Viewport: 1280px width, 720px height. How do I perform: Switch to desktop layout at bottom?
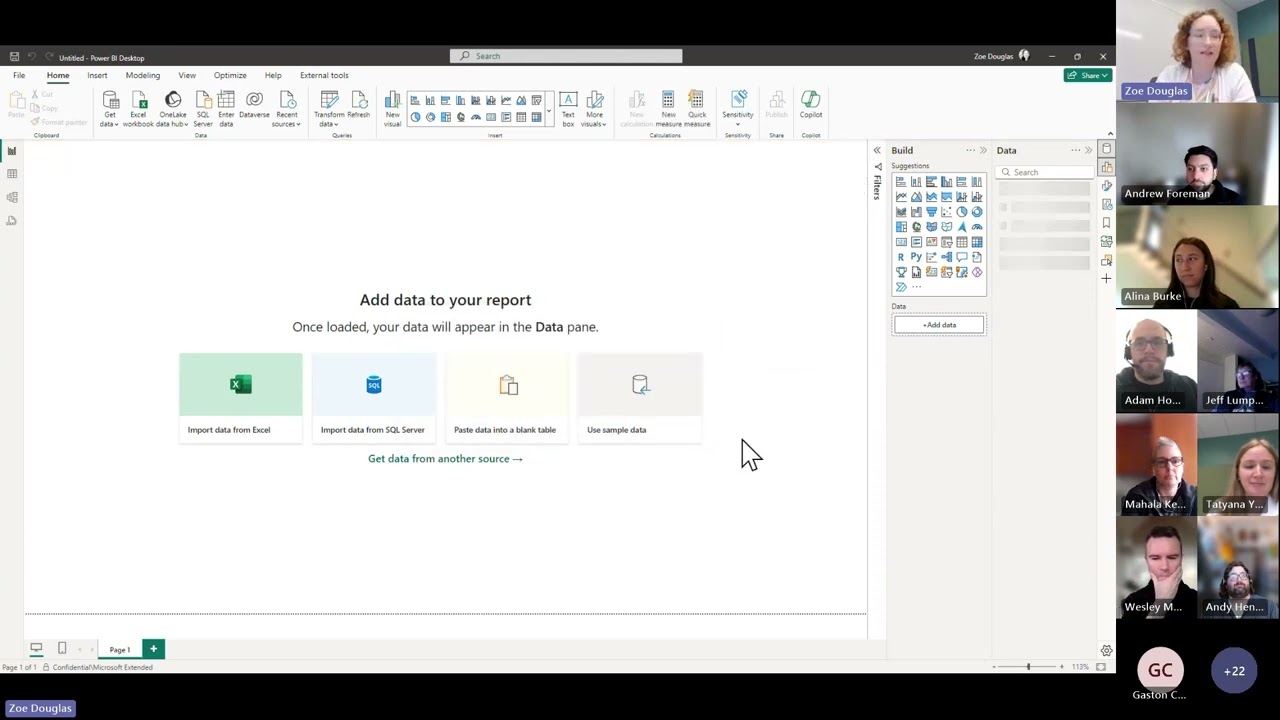click(36, 648)
